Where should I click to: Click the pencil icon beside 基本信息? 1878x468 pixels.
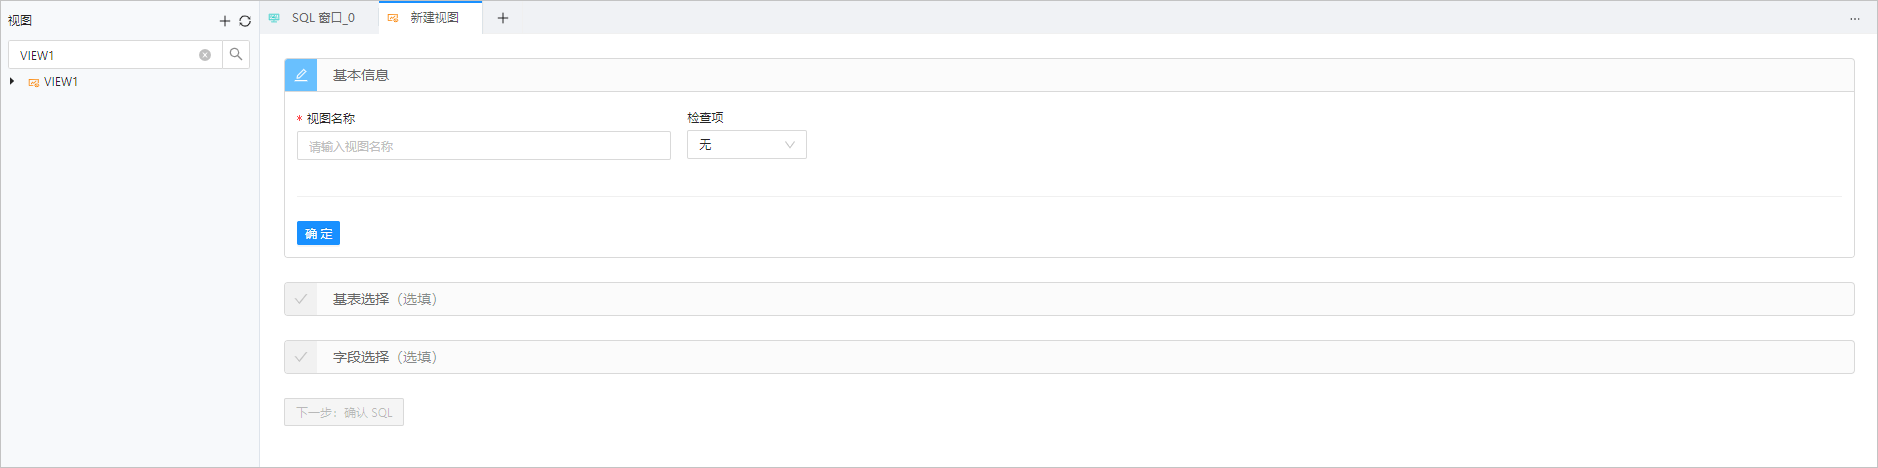(301, 75)
